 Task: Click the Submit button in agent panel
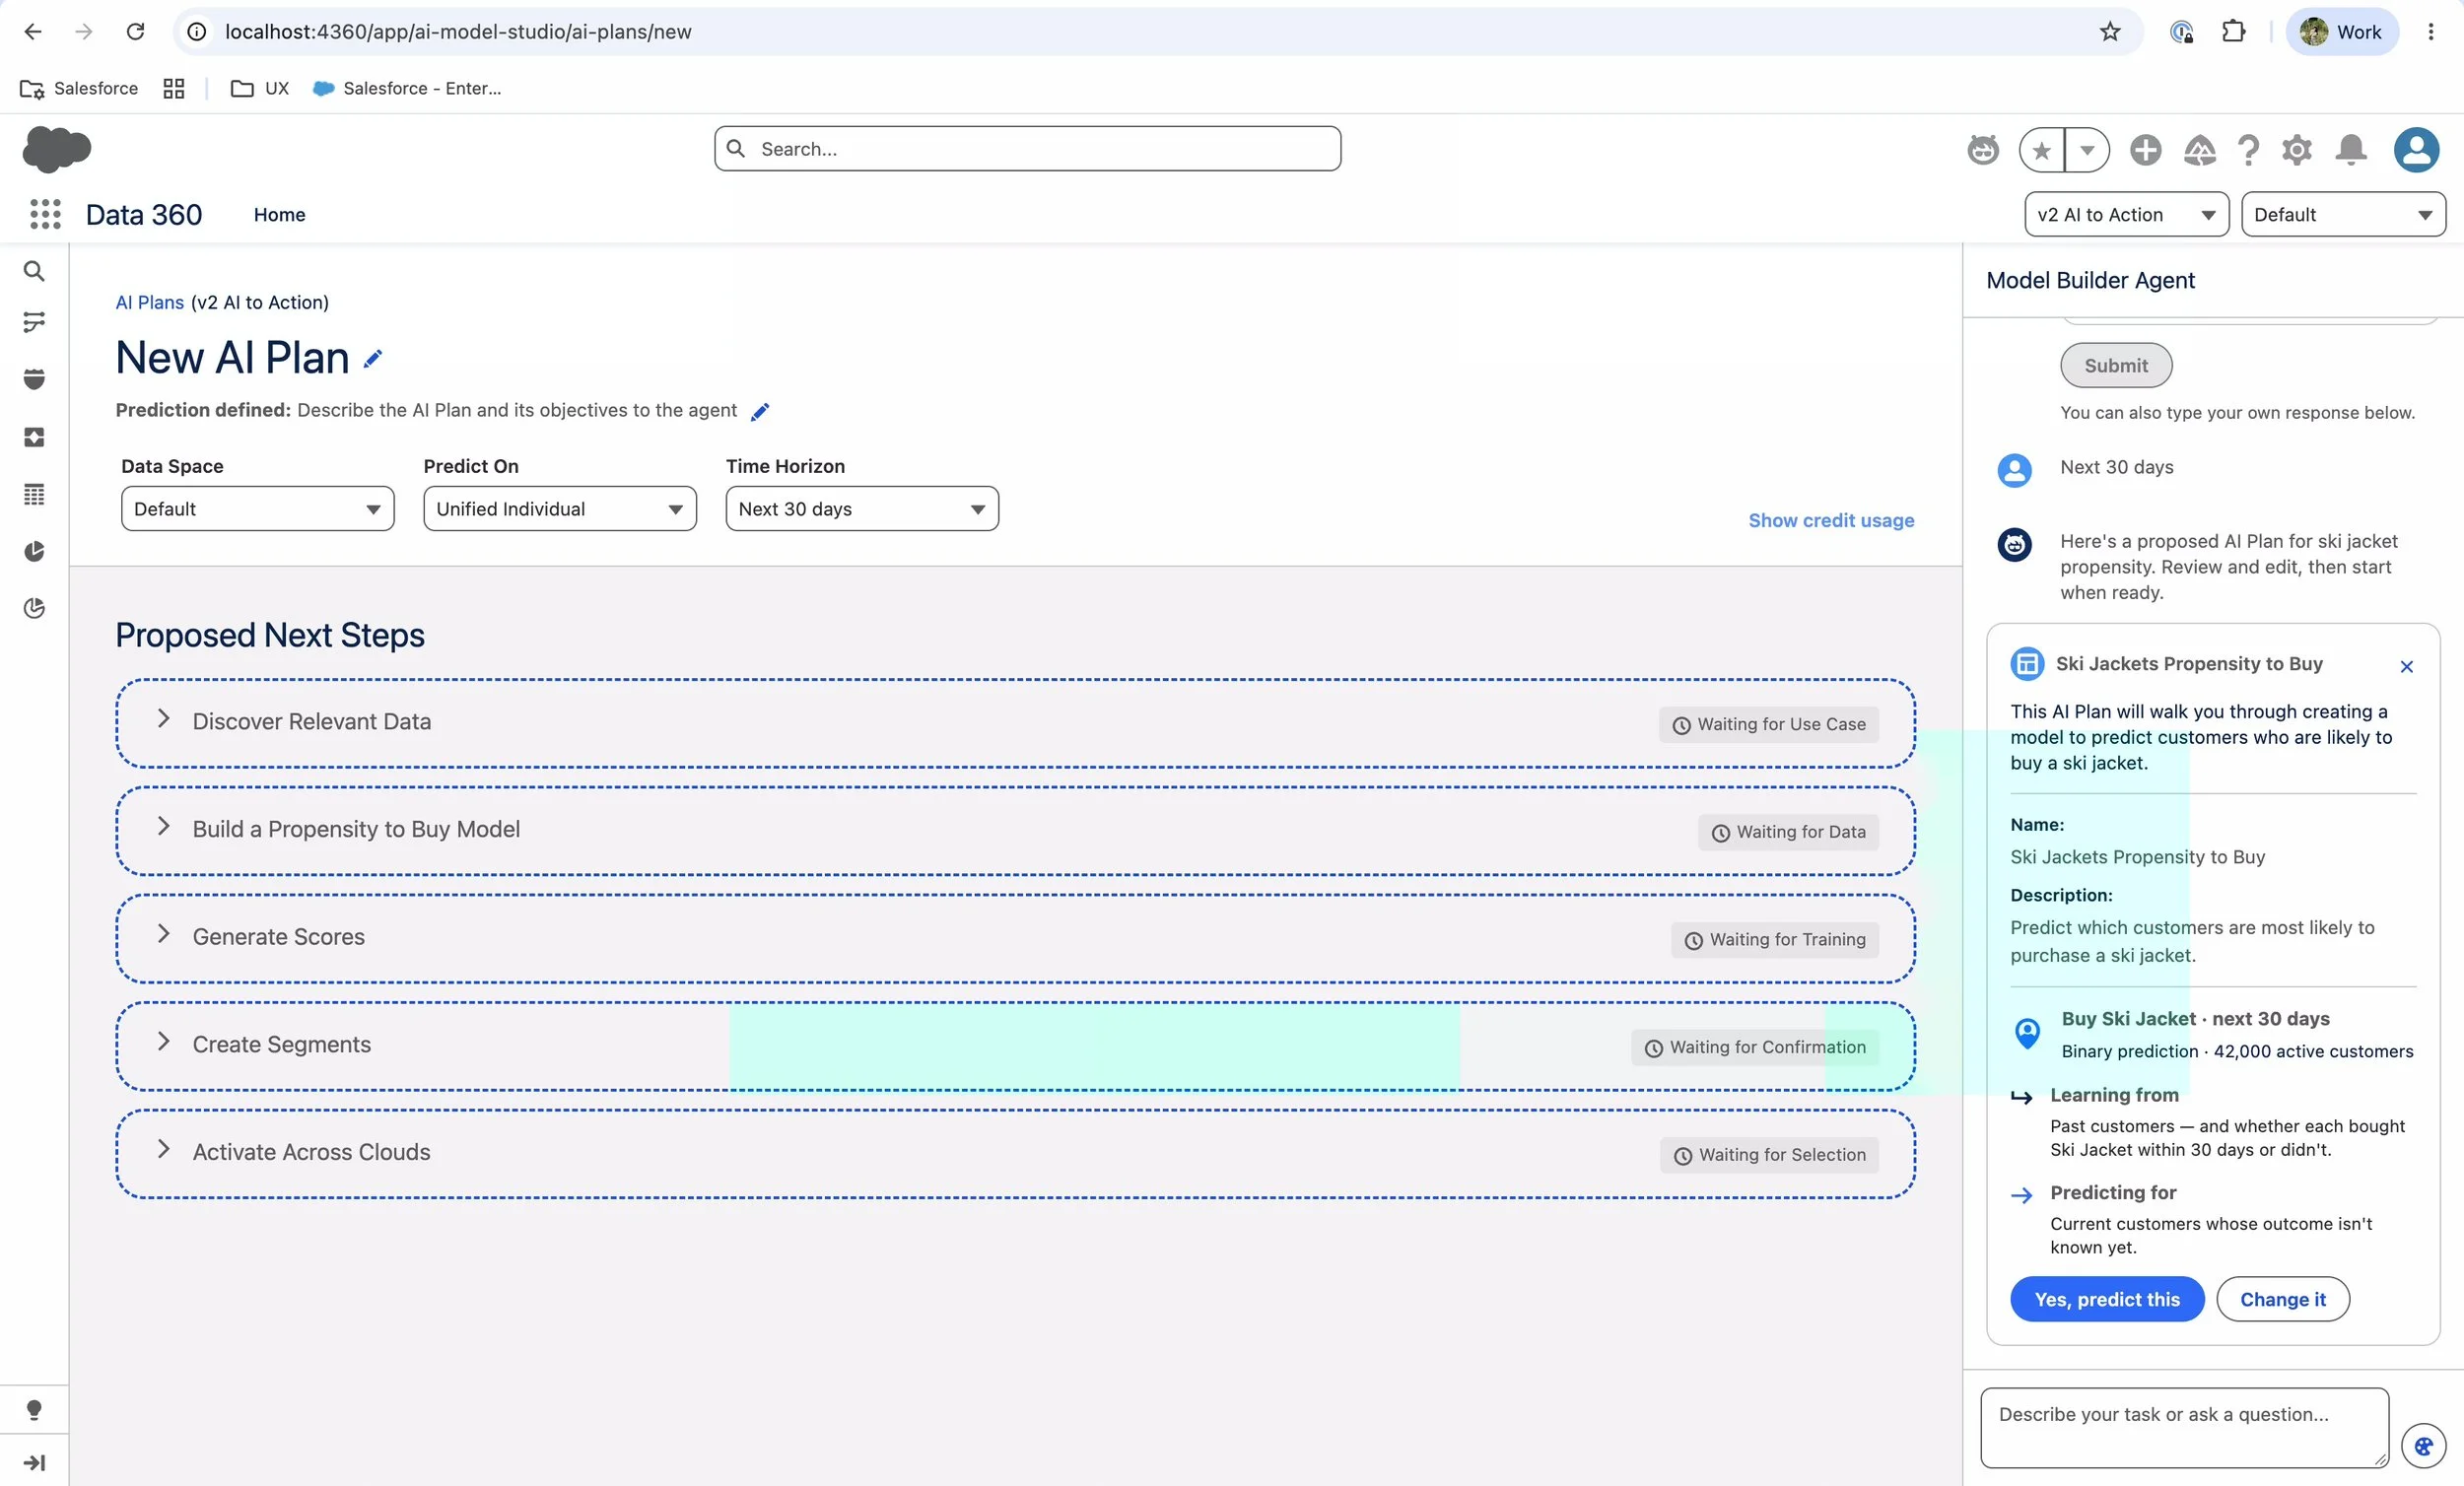point(2116,366)
